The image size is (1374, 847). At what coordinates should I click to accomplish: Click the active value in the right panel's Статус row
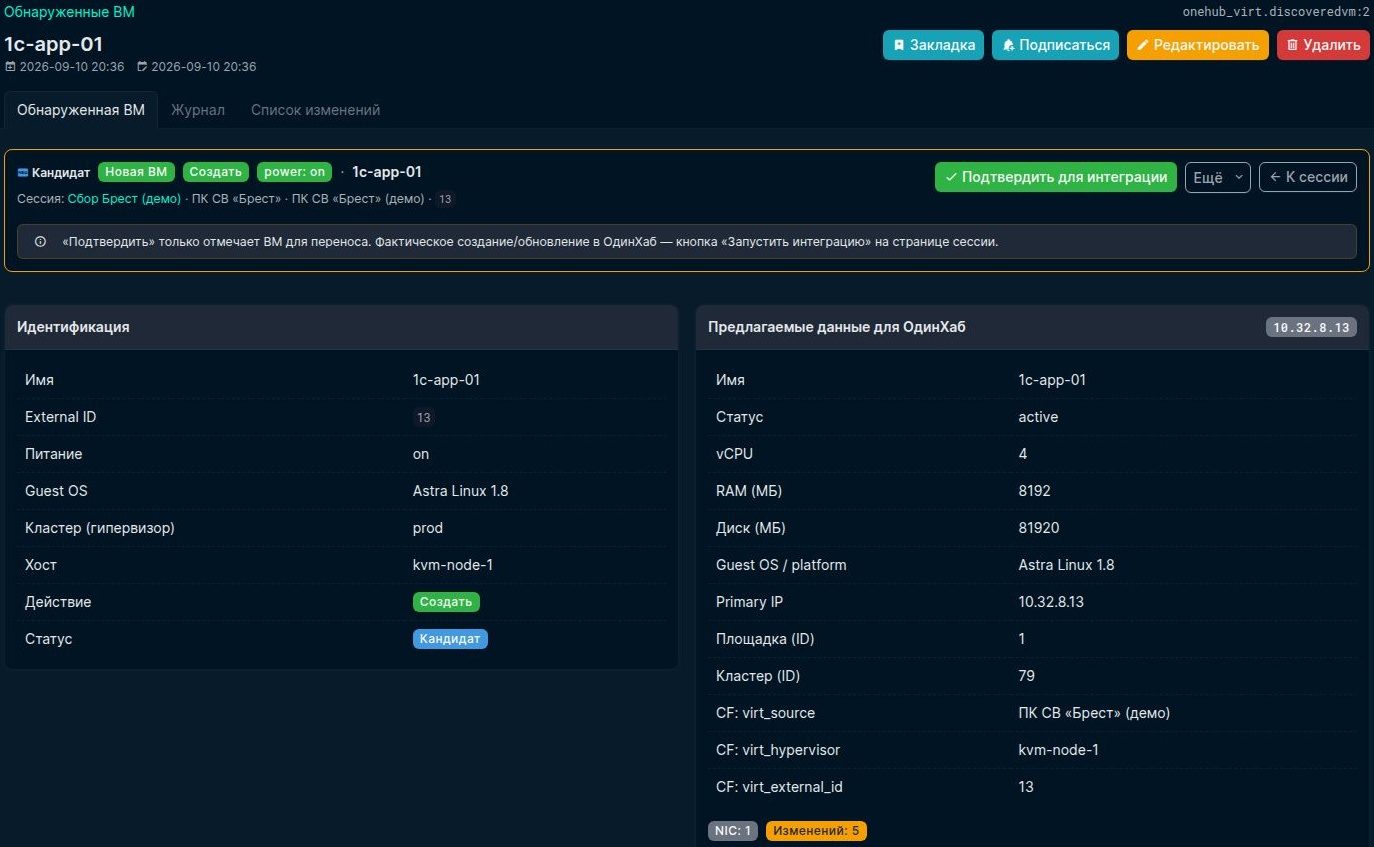1038,417
